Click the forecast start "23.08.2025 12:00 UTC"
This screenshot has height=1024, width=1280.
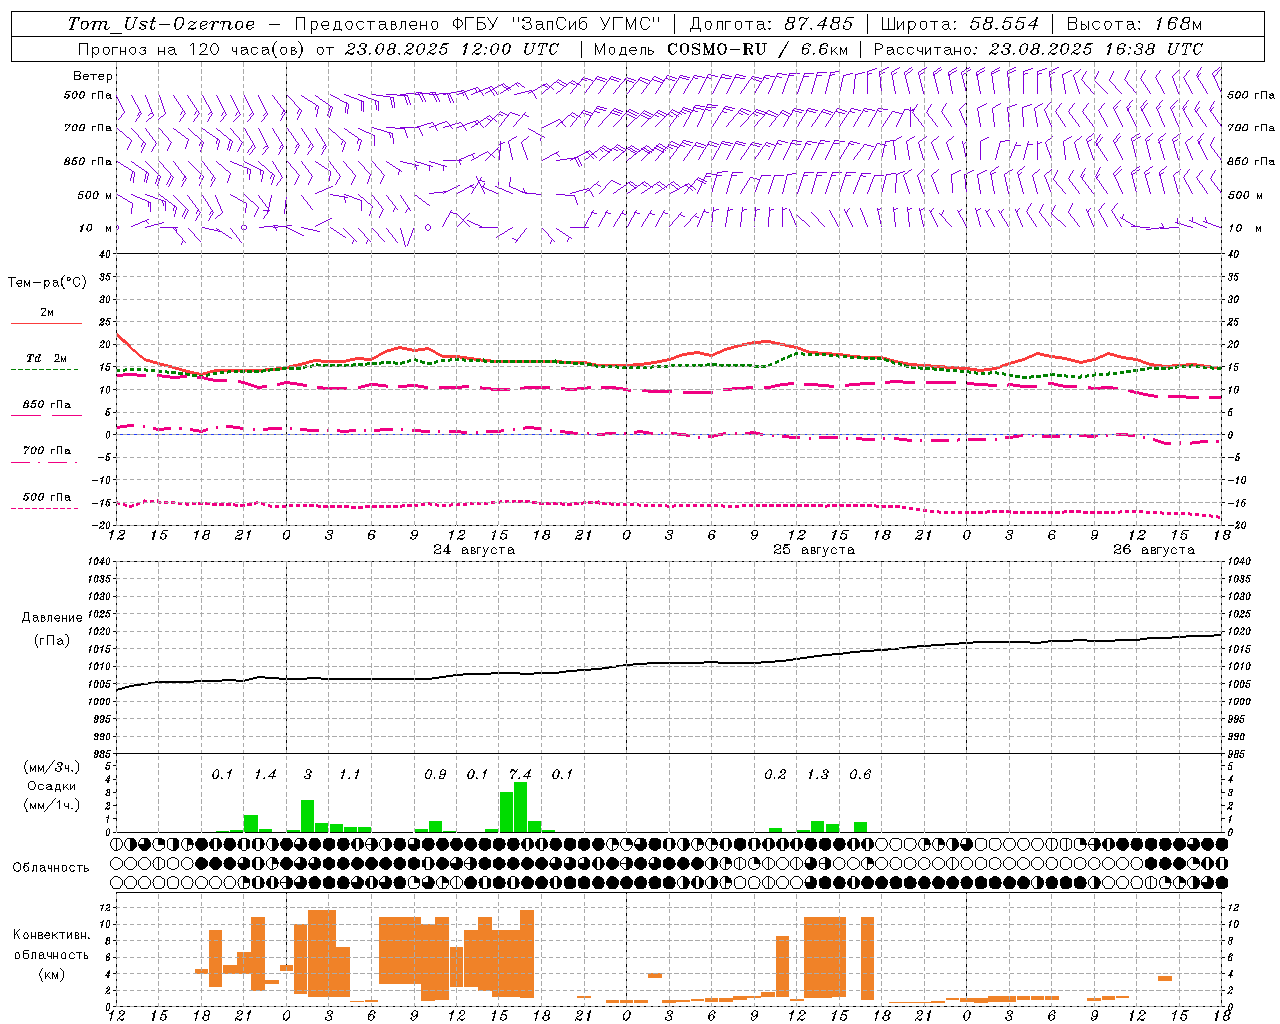coord(452,49)
